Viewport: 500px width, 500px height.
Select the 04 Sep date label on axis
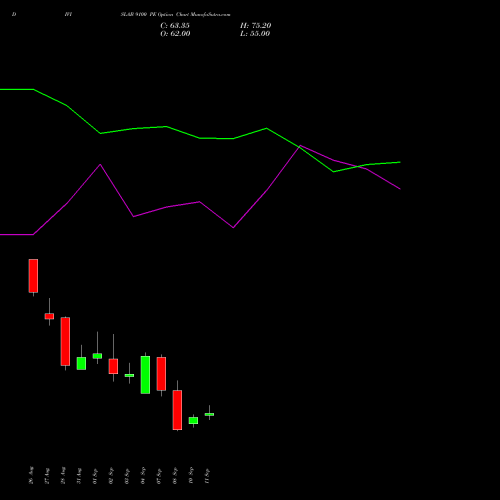(x=143, y=476)
